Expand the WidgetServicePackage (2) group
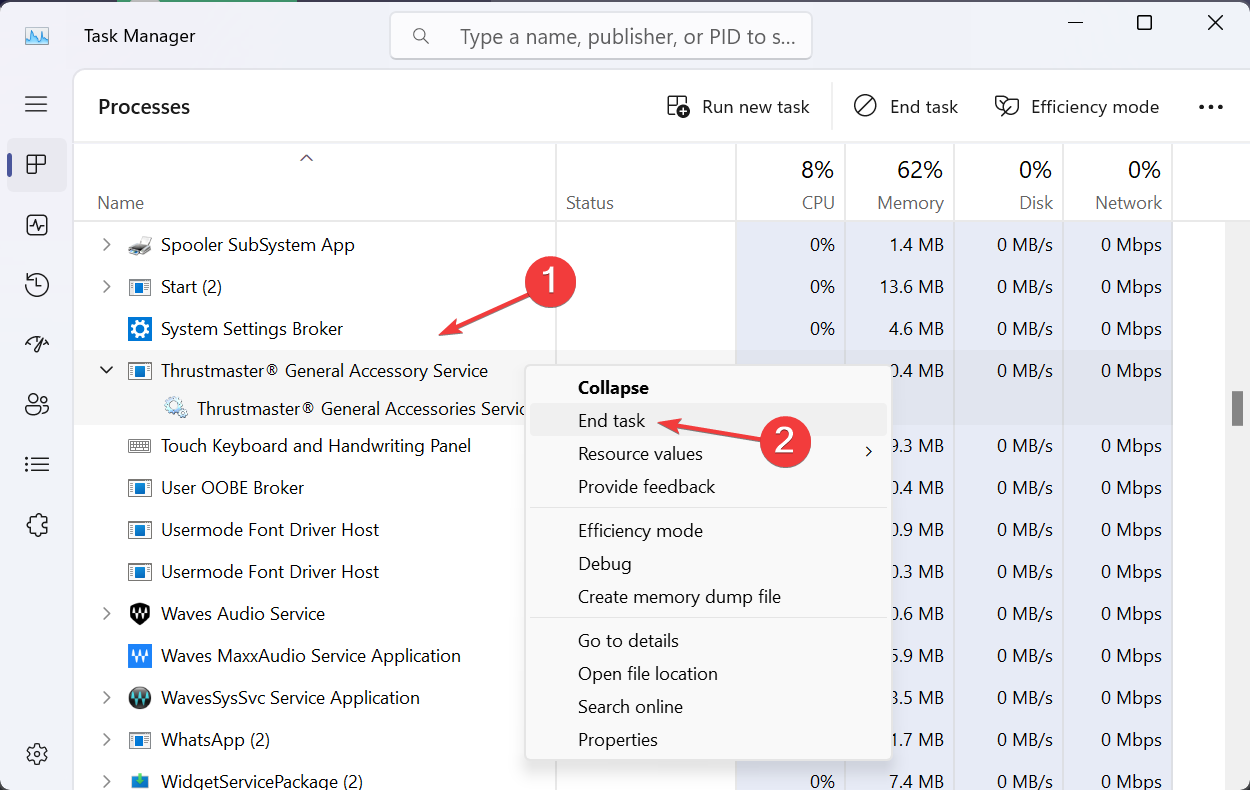 (x=106, y=781)
